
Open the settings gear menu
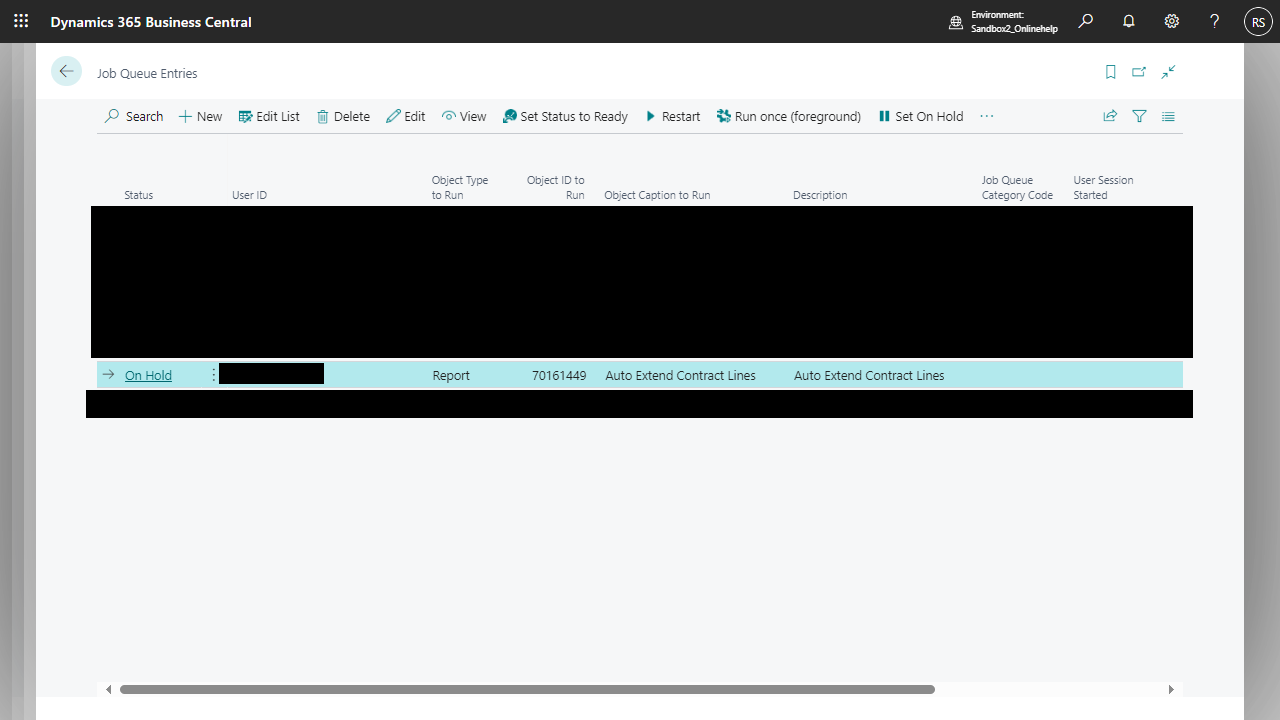click(x=1172, y=21)
